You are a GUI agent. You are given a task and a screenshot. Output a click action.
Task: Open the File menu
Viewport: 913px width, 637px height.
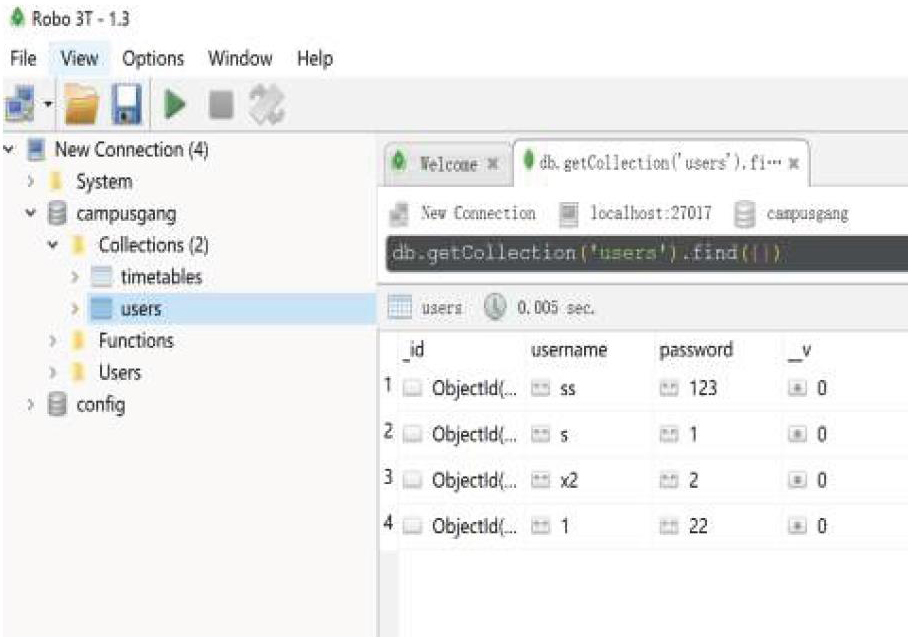pos(23,58)
